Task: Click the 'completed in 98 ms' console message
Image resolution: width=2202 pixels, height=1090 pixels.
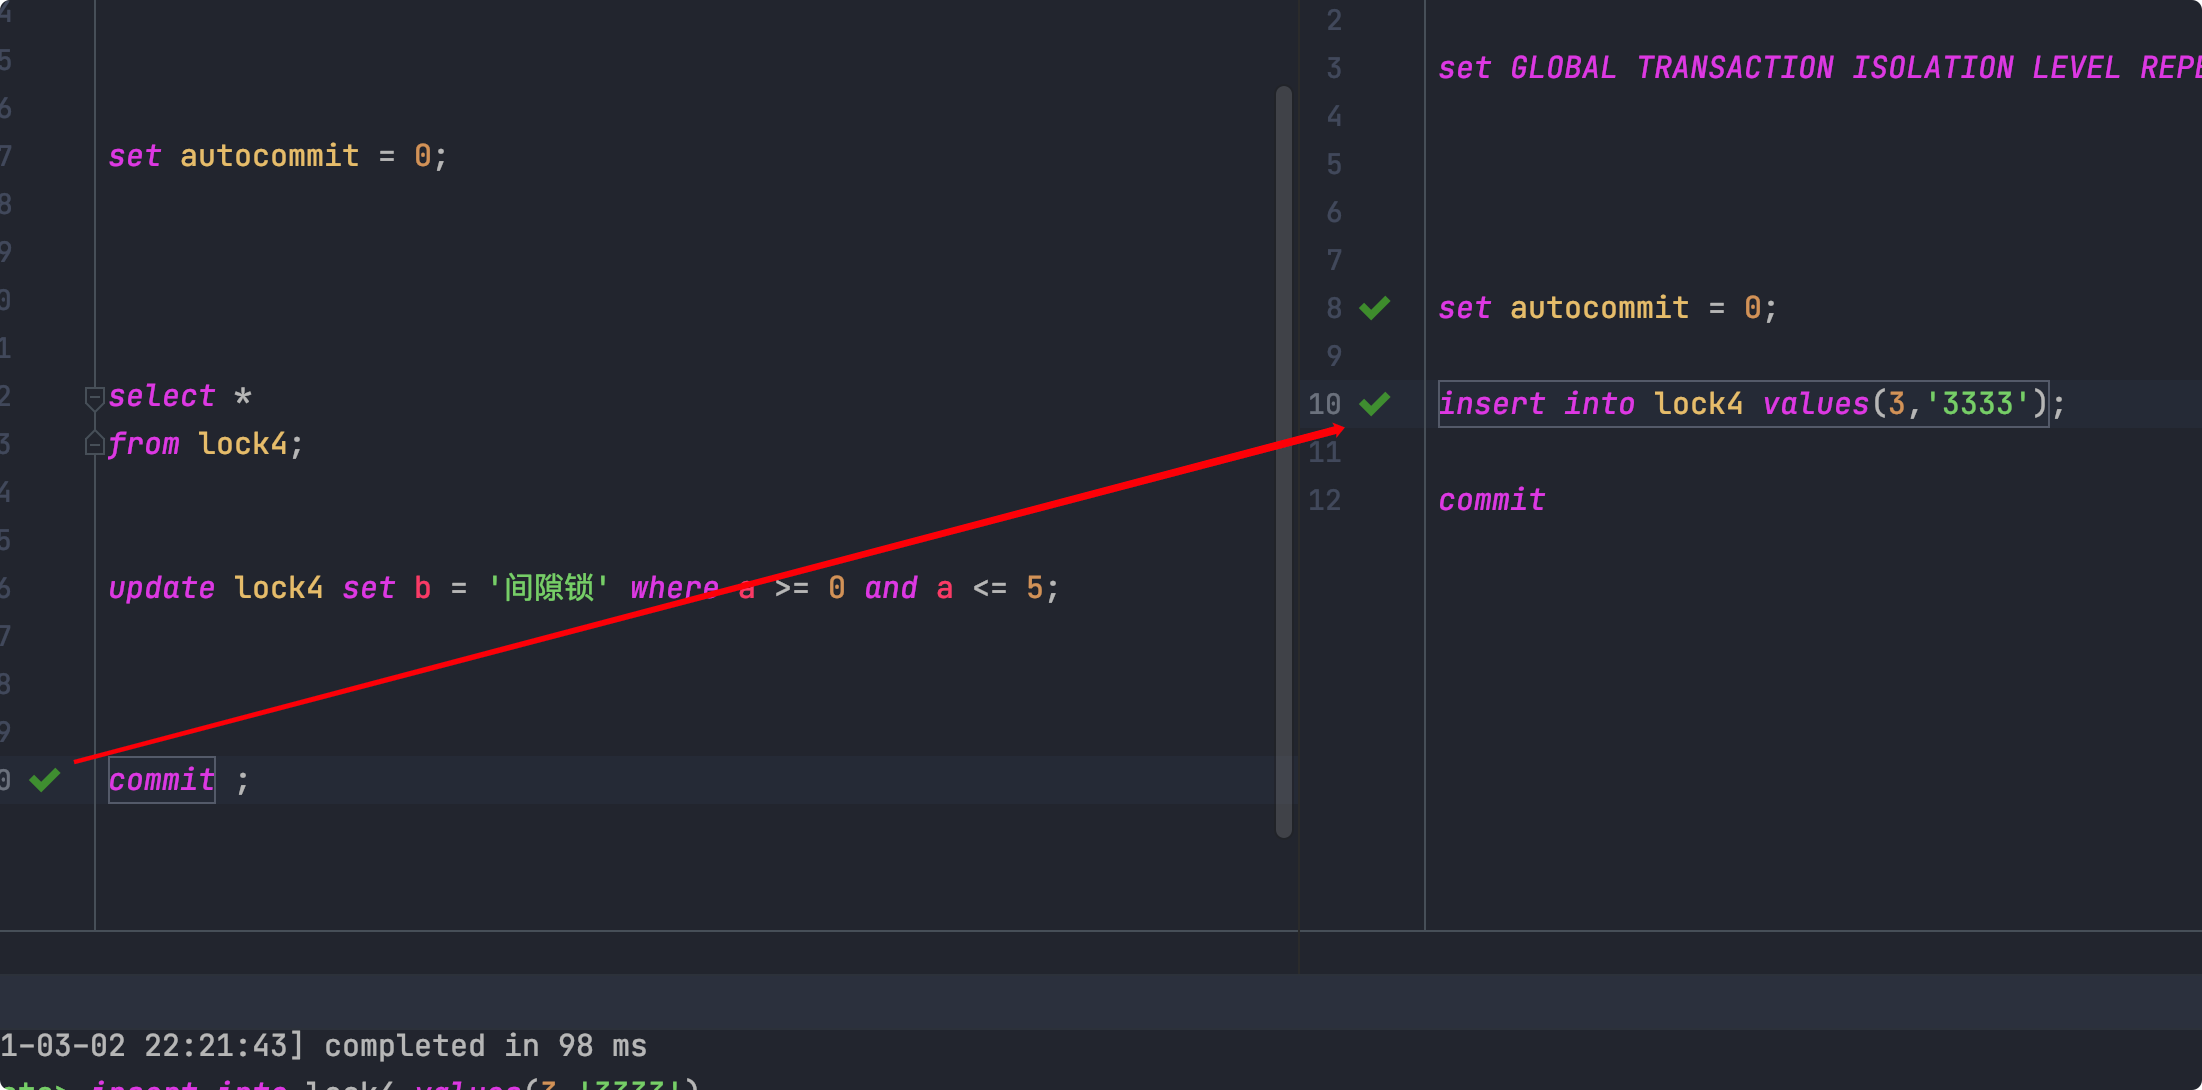Action: 485,1046
